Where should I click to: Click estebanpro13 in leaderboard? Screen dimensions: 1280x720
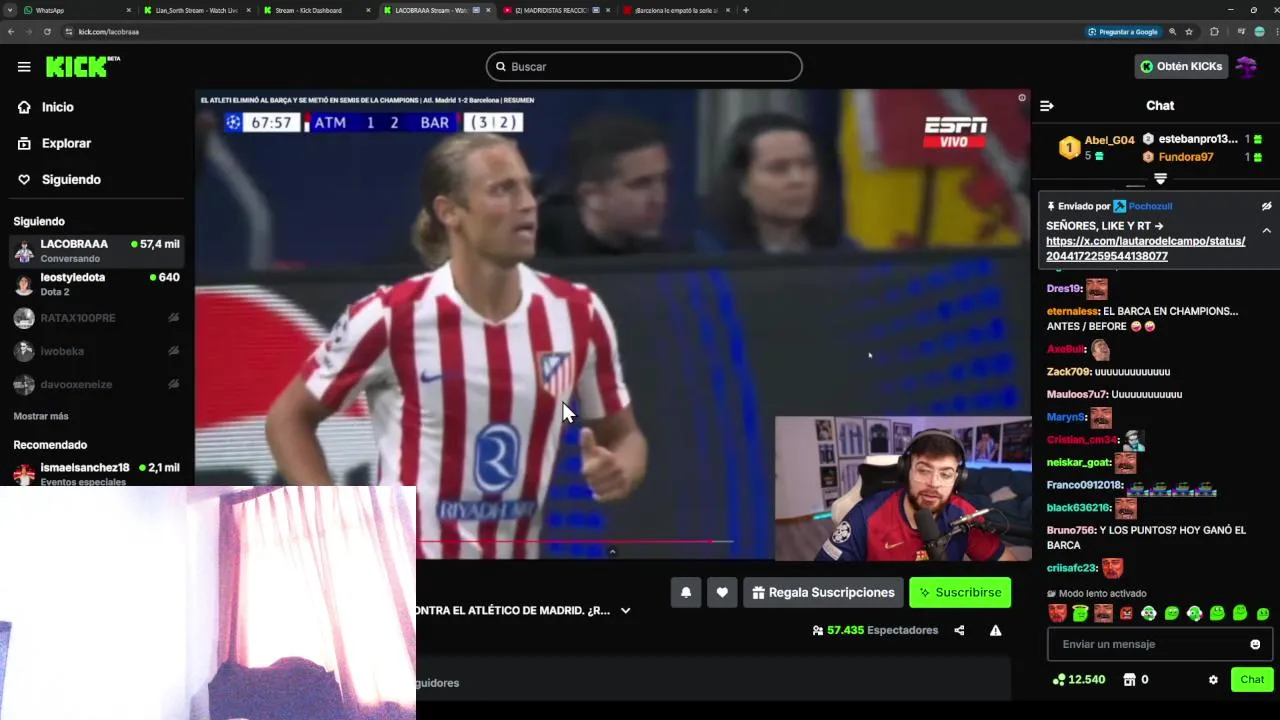click(x=1198, y=139)
